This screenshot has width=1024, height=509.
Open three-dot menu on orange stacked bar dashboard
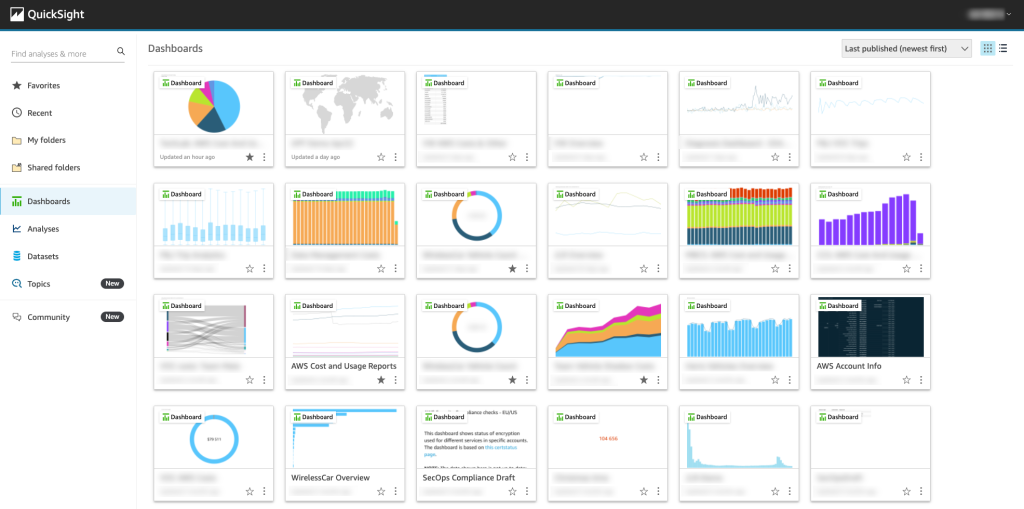tap(395, 269)
